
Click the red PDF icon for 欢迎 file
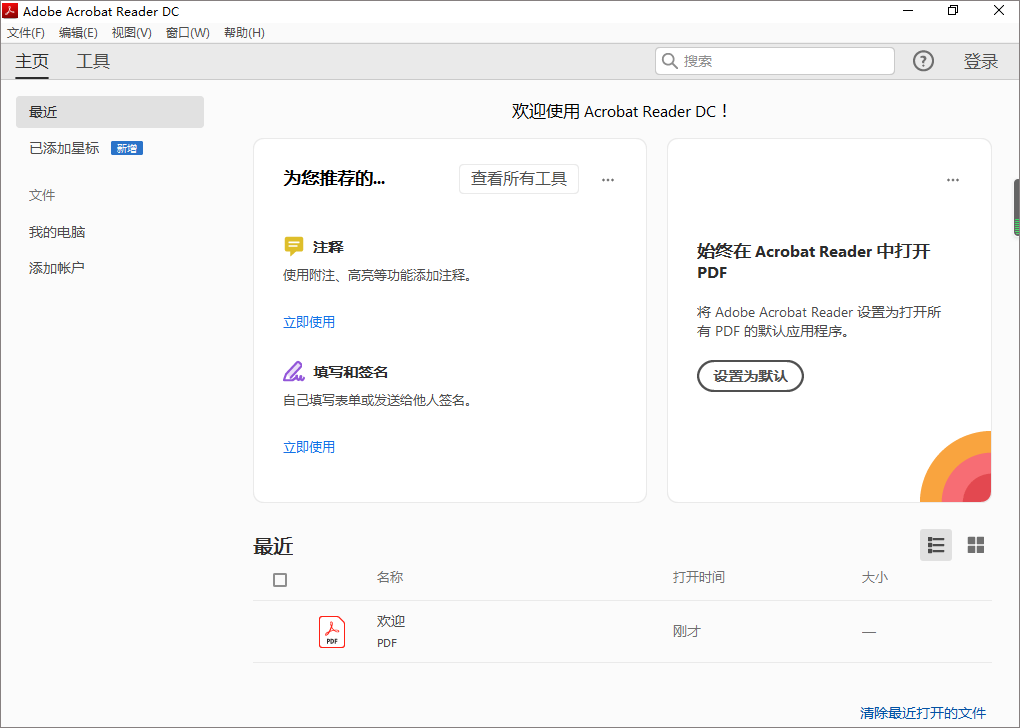click(x=332, y=632)
